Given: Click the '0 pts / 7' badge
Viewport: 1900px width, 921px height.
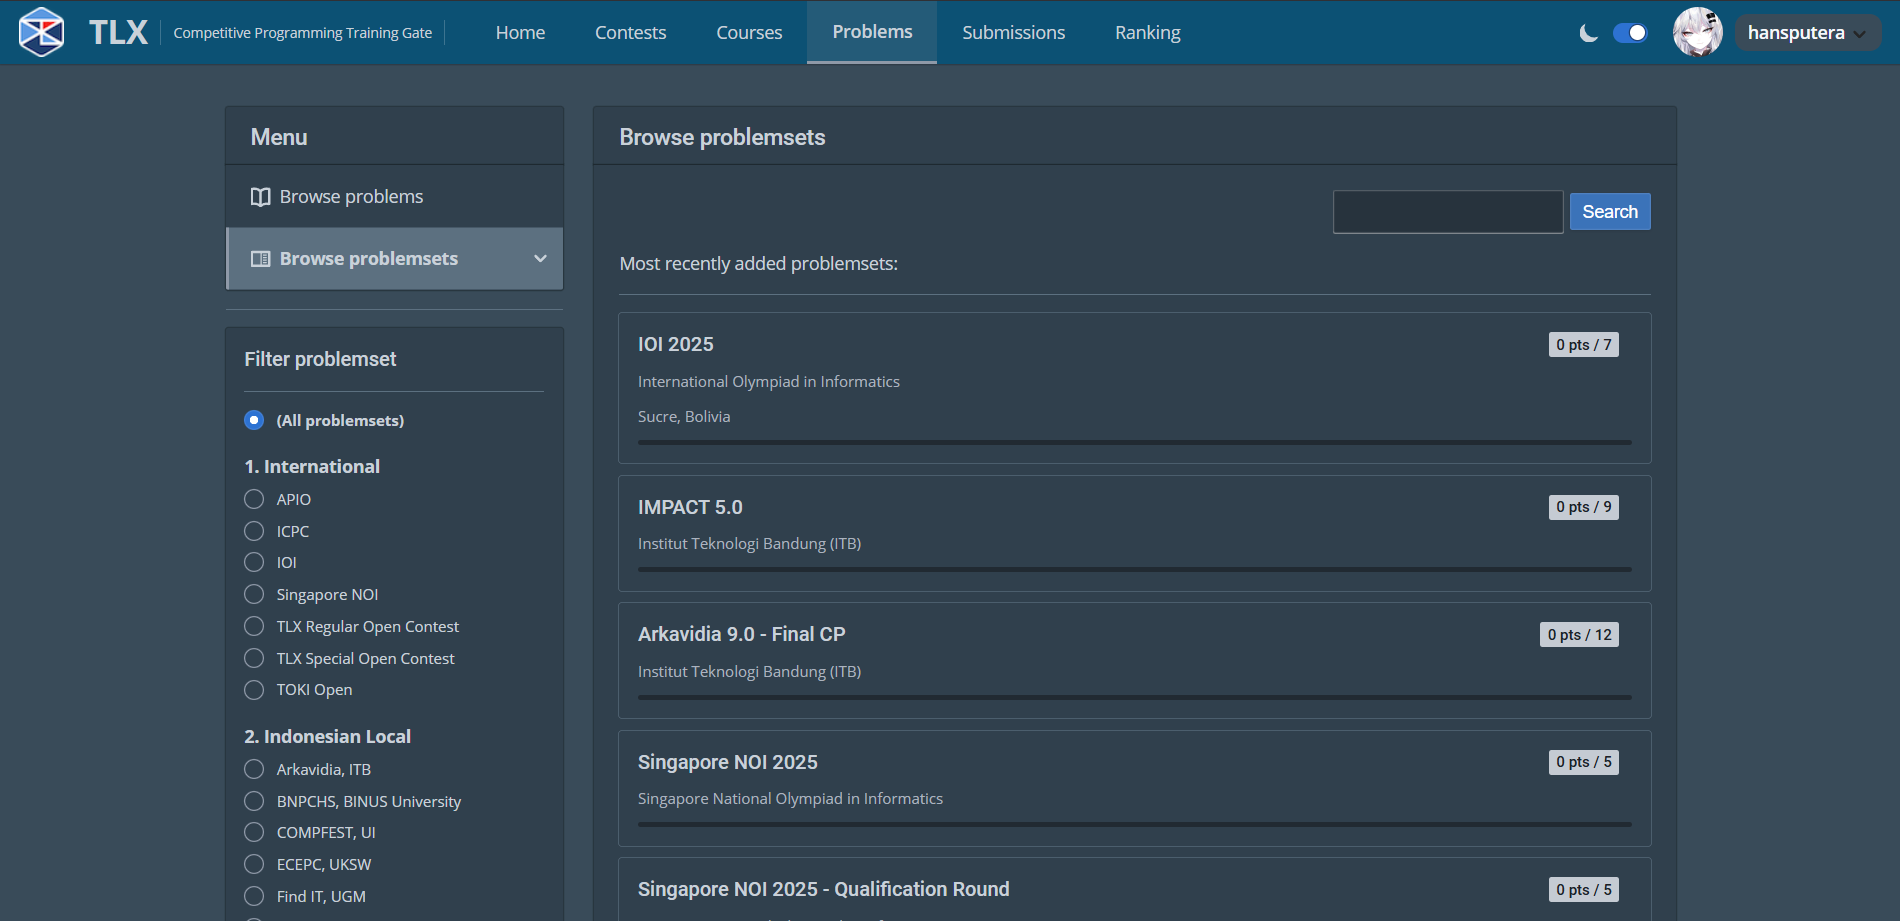Looking at the screenshot, I should tap(1584, 345).
